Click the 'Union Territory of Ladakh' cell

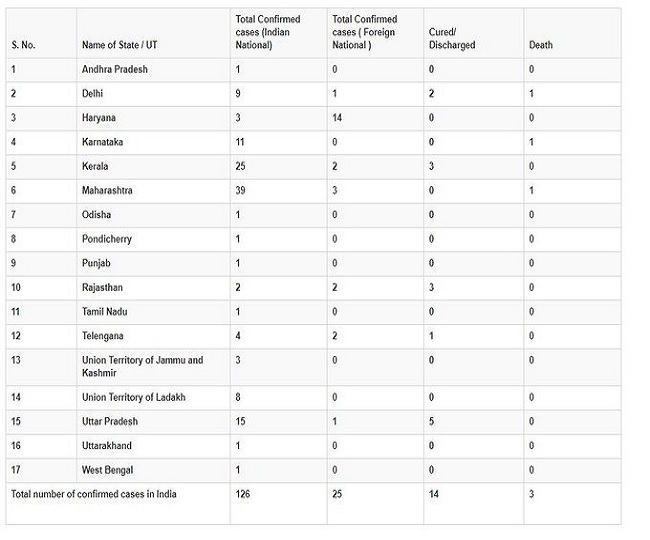point(133,397)
